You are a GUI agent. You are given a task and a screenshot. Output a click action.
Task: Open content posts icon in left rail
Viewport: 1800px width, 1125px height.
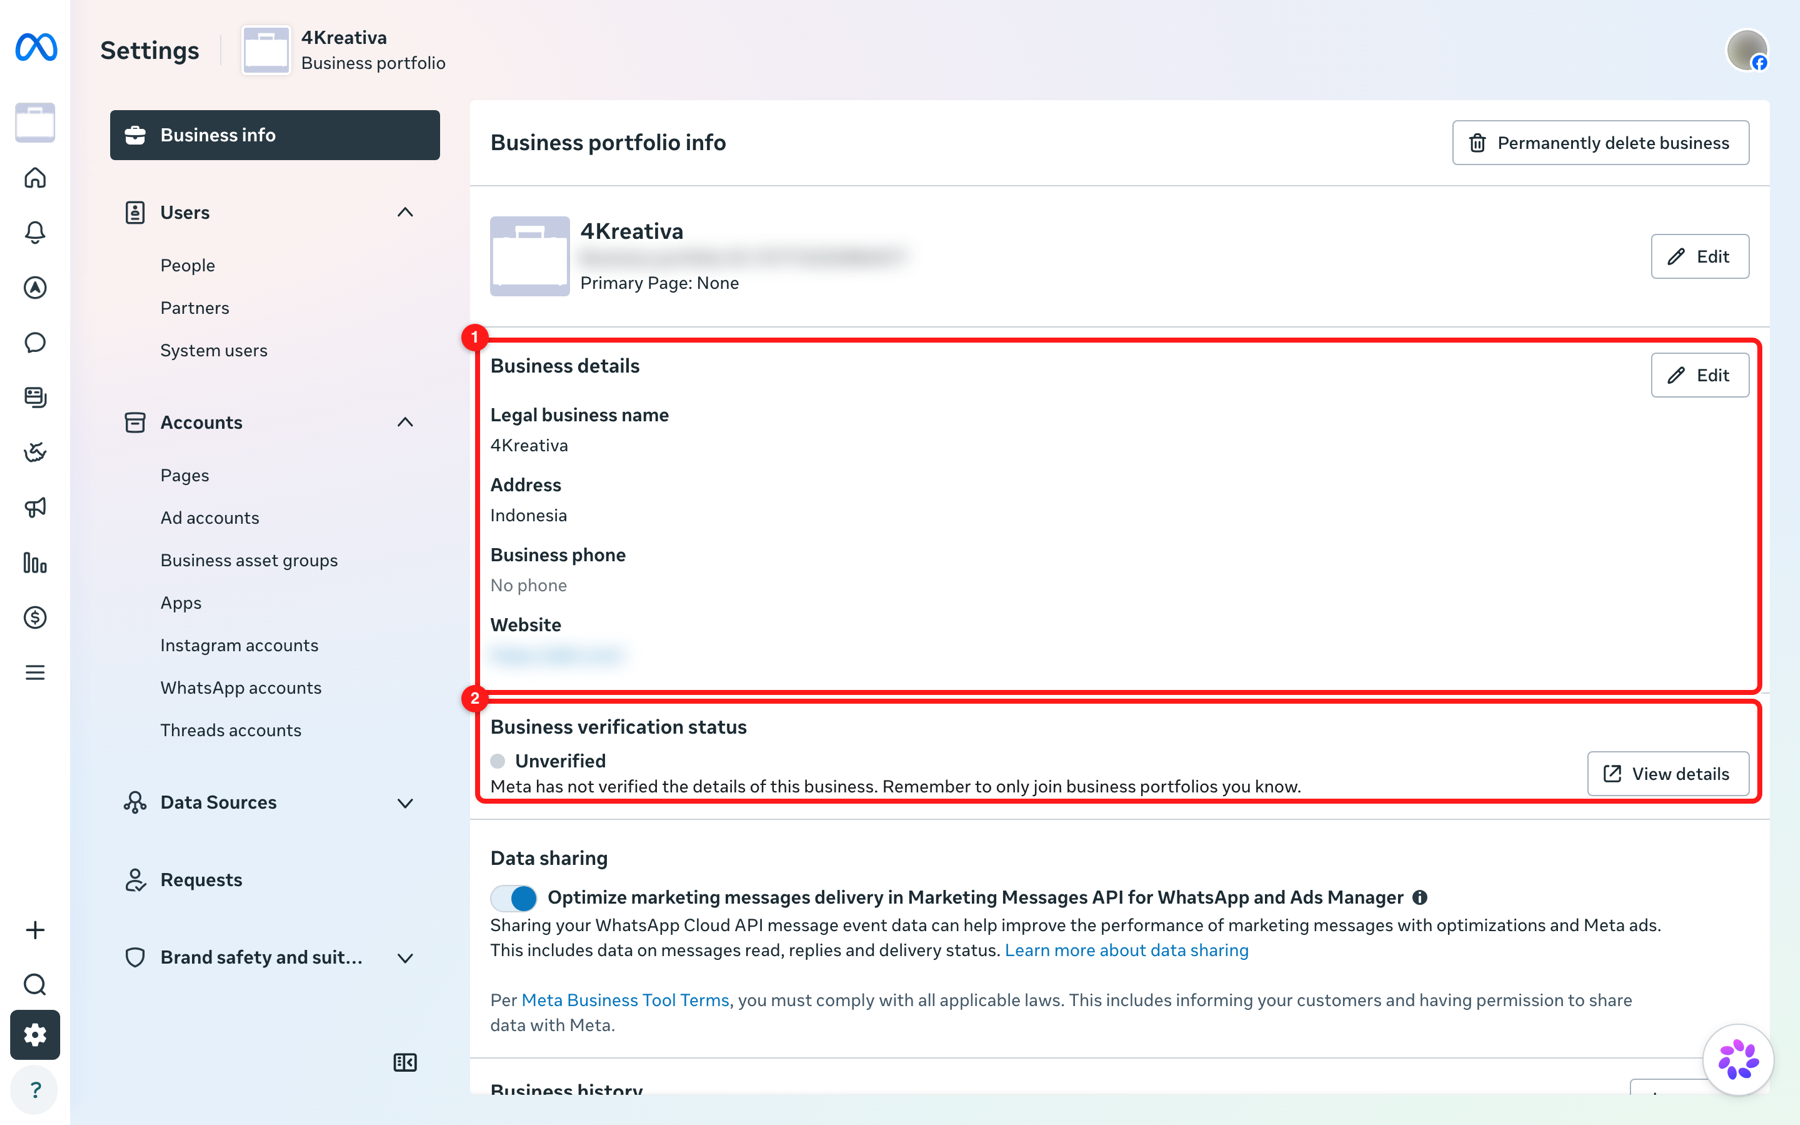coord(35,397)
